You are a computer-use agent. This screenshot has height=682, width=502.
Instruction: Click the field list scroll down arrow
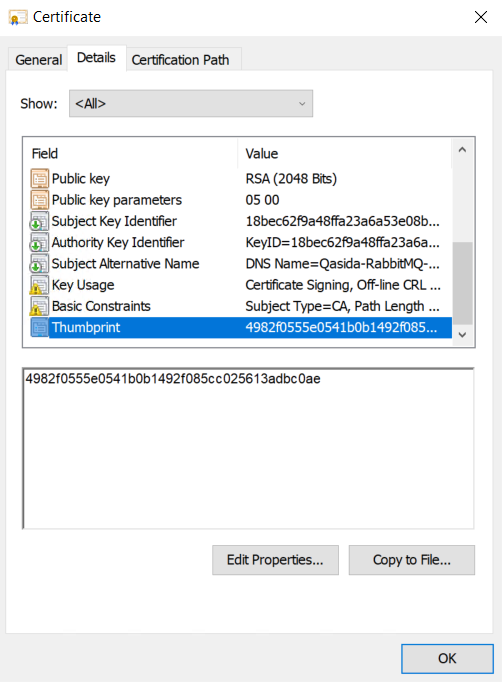(462, 335)
